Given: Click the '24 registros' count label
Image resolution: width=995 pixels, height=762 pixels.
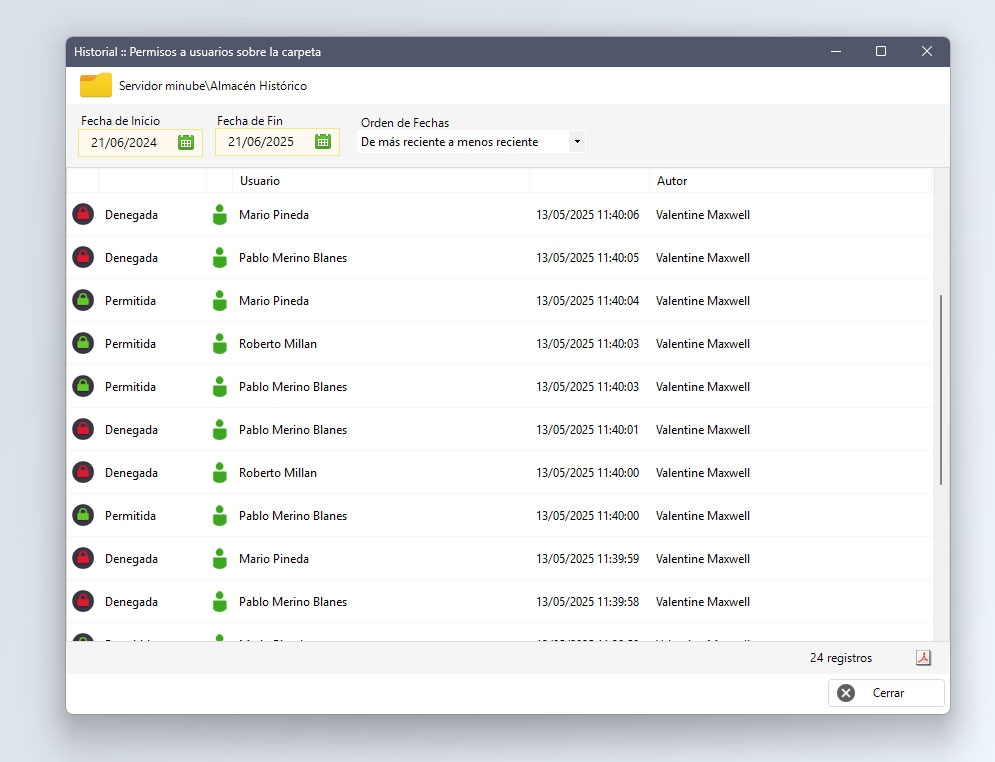Looking at the screenshot, I should (841, 658).
